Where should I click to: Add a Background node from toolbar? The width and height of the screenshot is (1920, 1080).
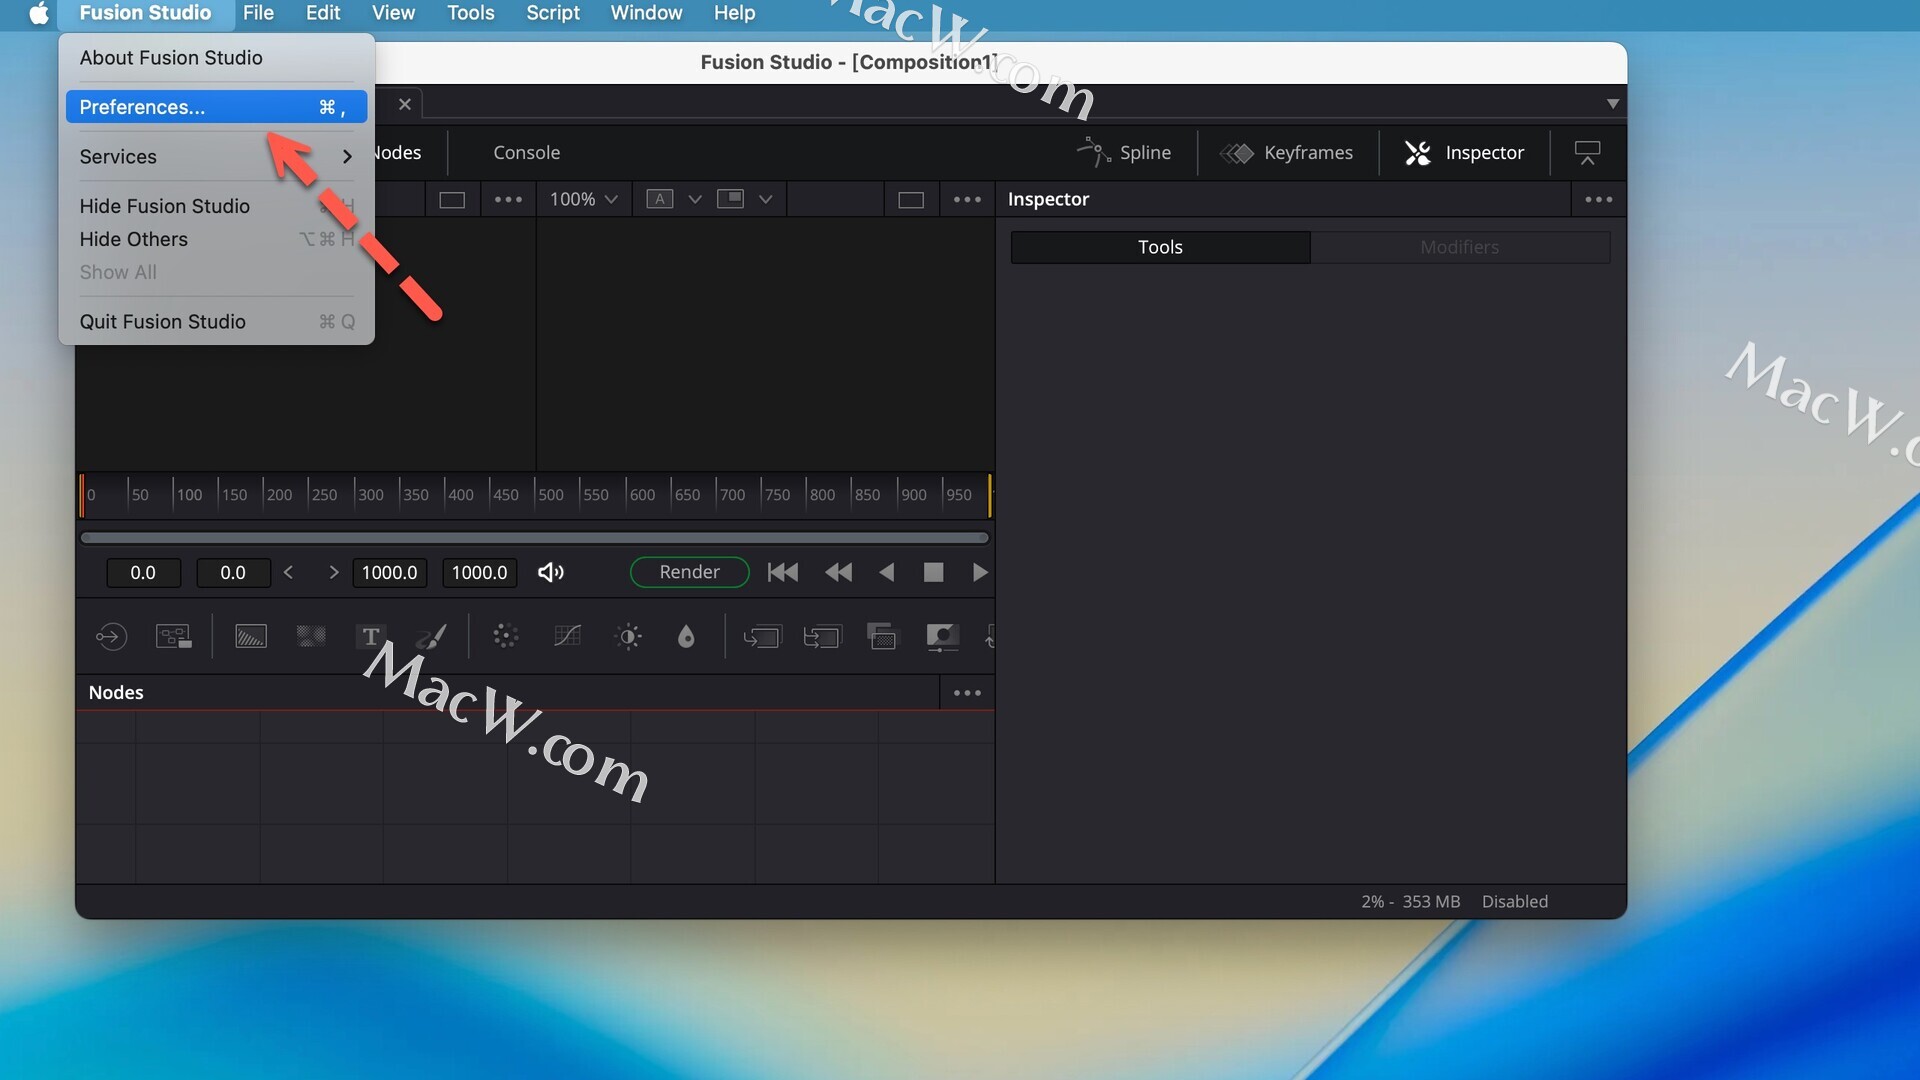point(250,636)
